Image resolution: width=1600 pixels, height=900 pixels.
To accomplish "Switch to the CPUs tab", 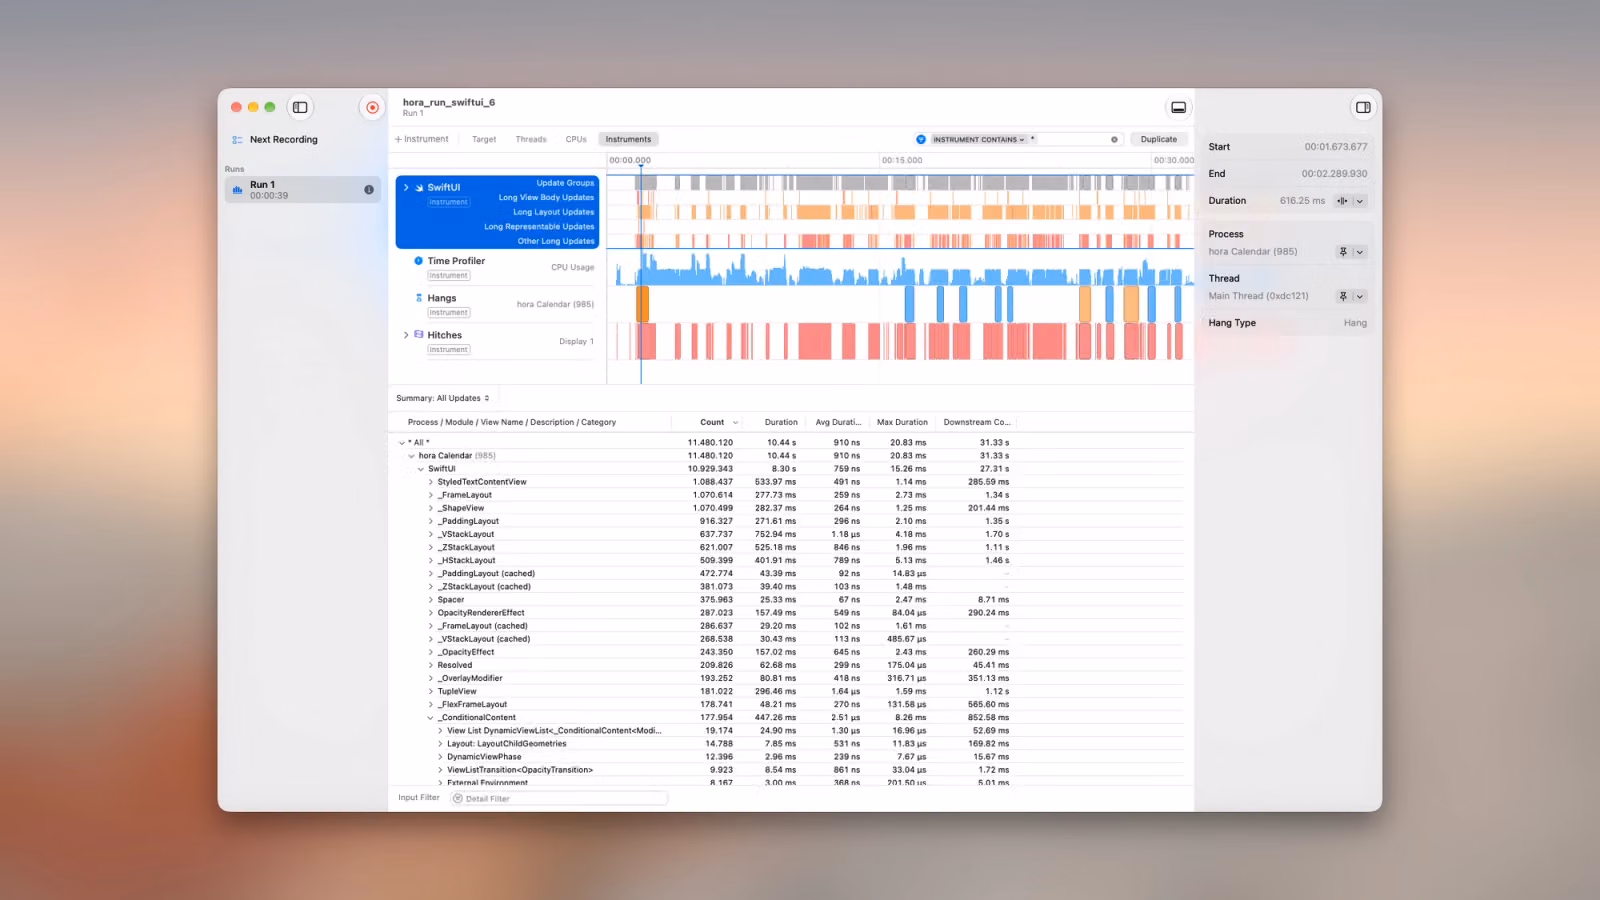I will point(576,139).
